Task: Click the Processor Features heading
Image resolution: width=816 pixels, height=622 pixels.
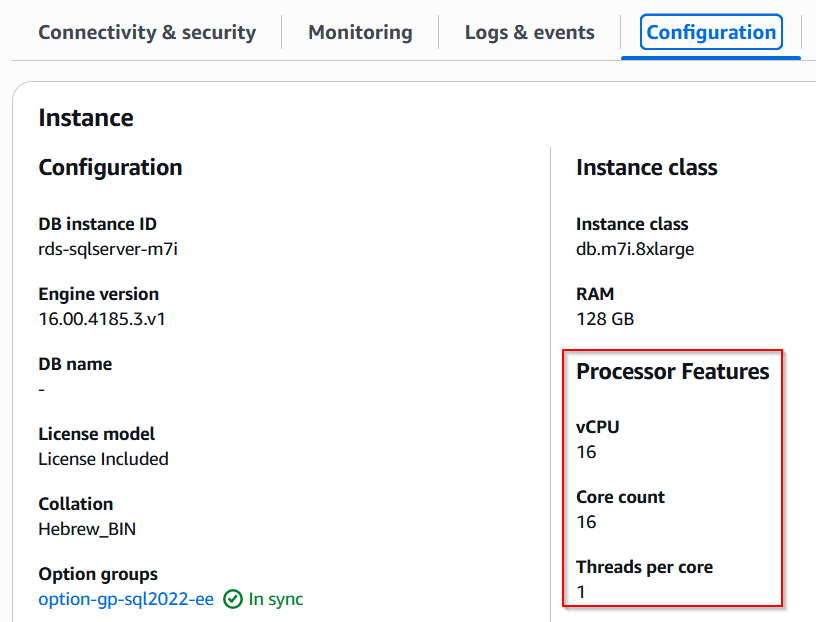Action: click(x=672, y=372)
